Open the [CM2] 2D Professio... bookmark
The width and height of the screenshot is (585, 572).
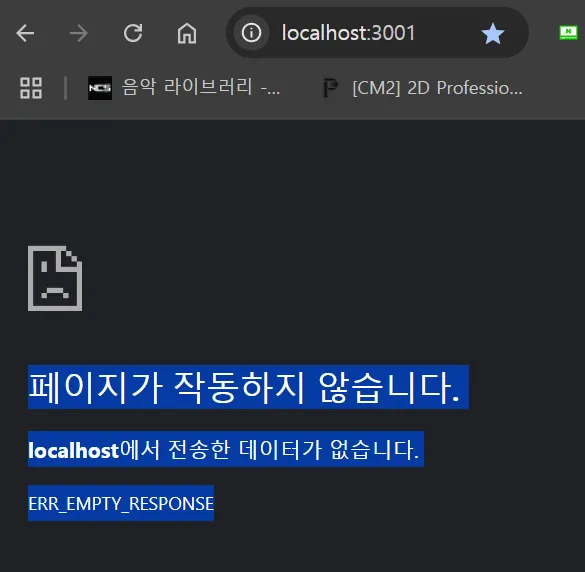click(437, 88)
